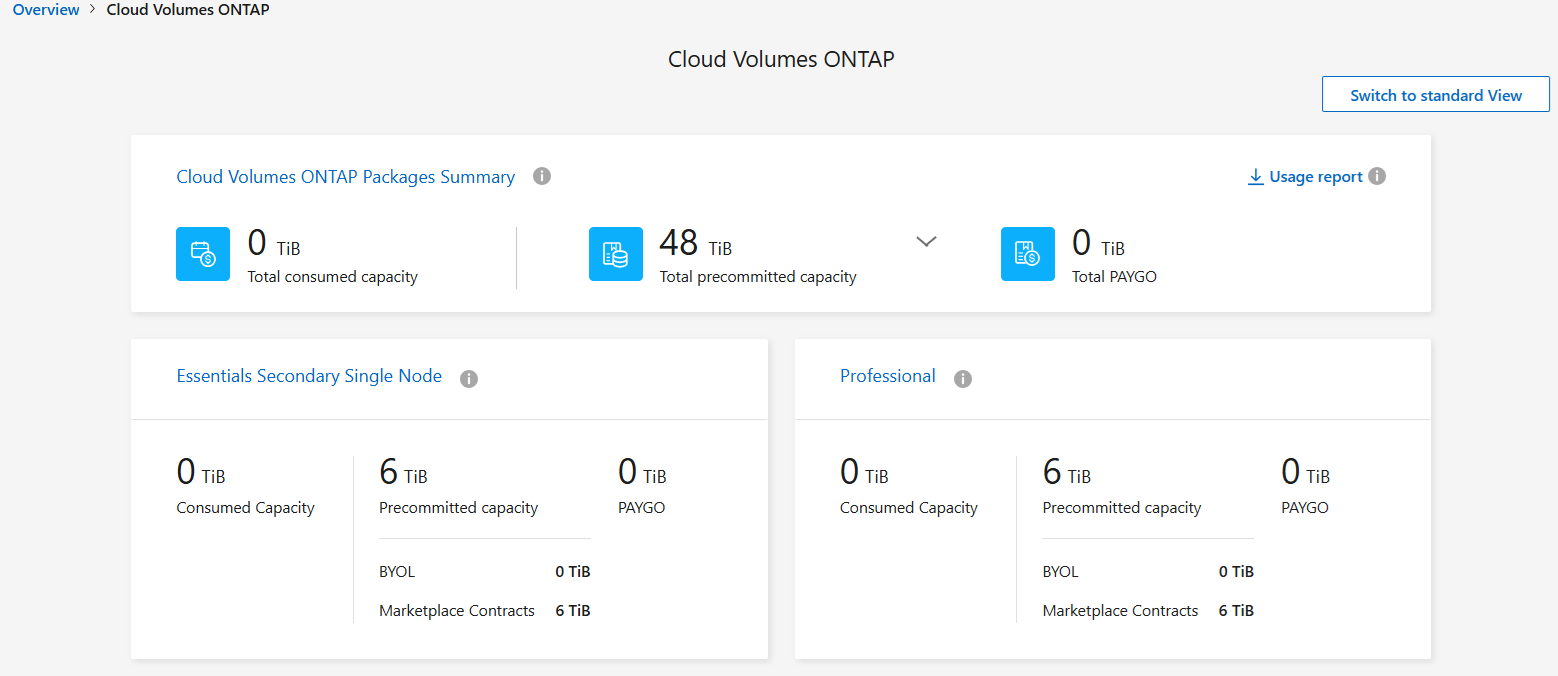
Task: Click the Total precommitted capacity icon
Action: point(615,254)
